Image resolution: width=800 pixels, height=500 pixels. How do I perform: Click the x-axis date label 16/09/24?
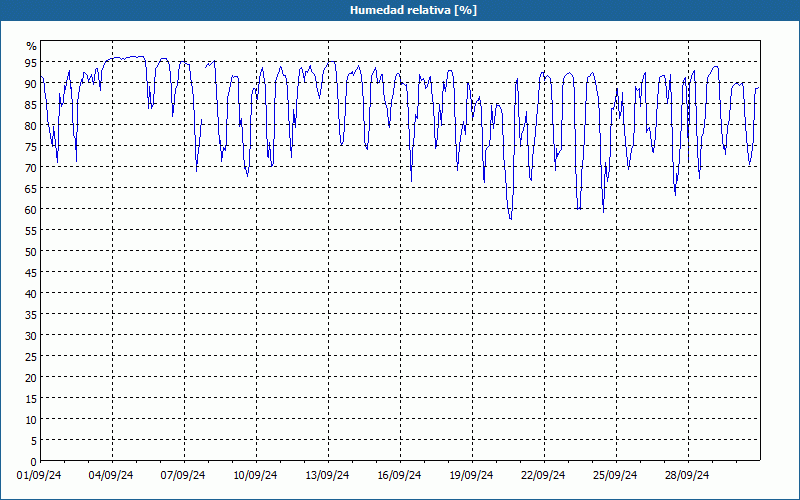click(x=399, y=475)
